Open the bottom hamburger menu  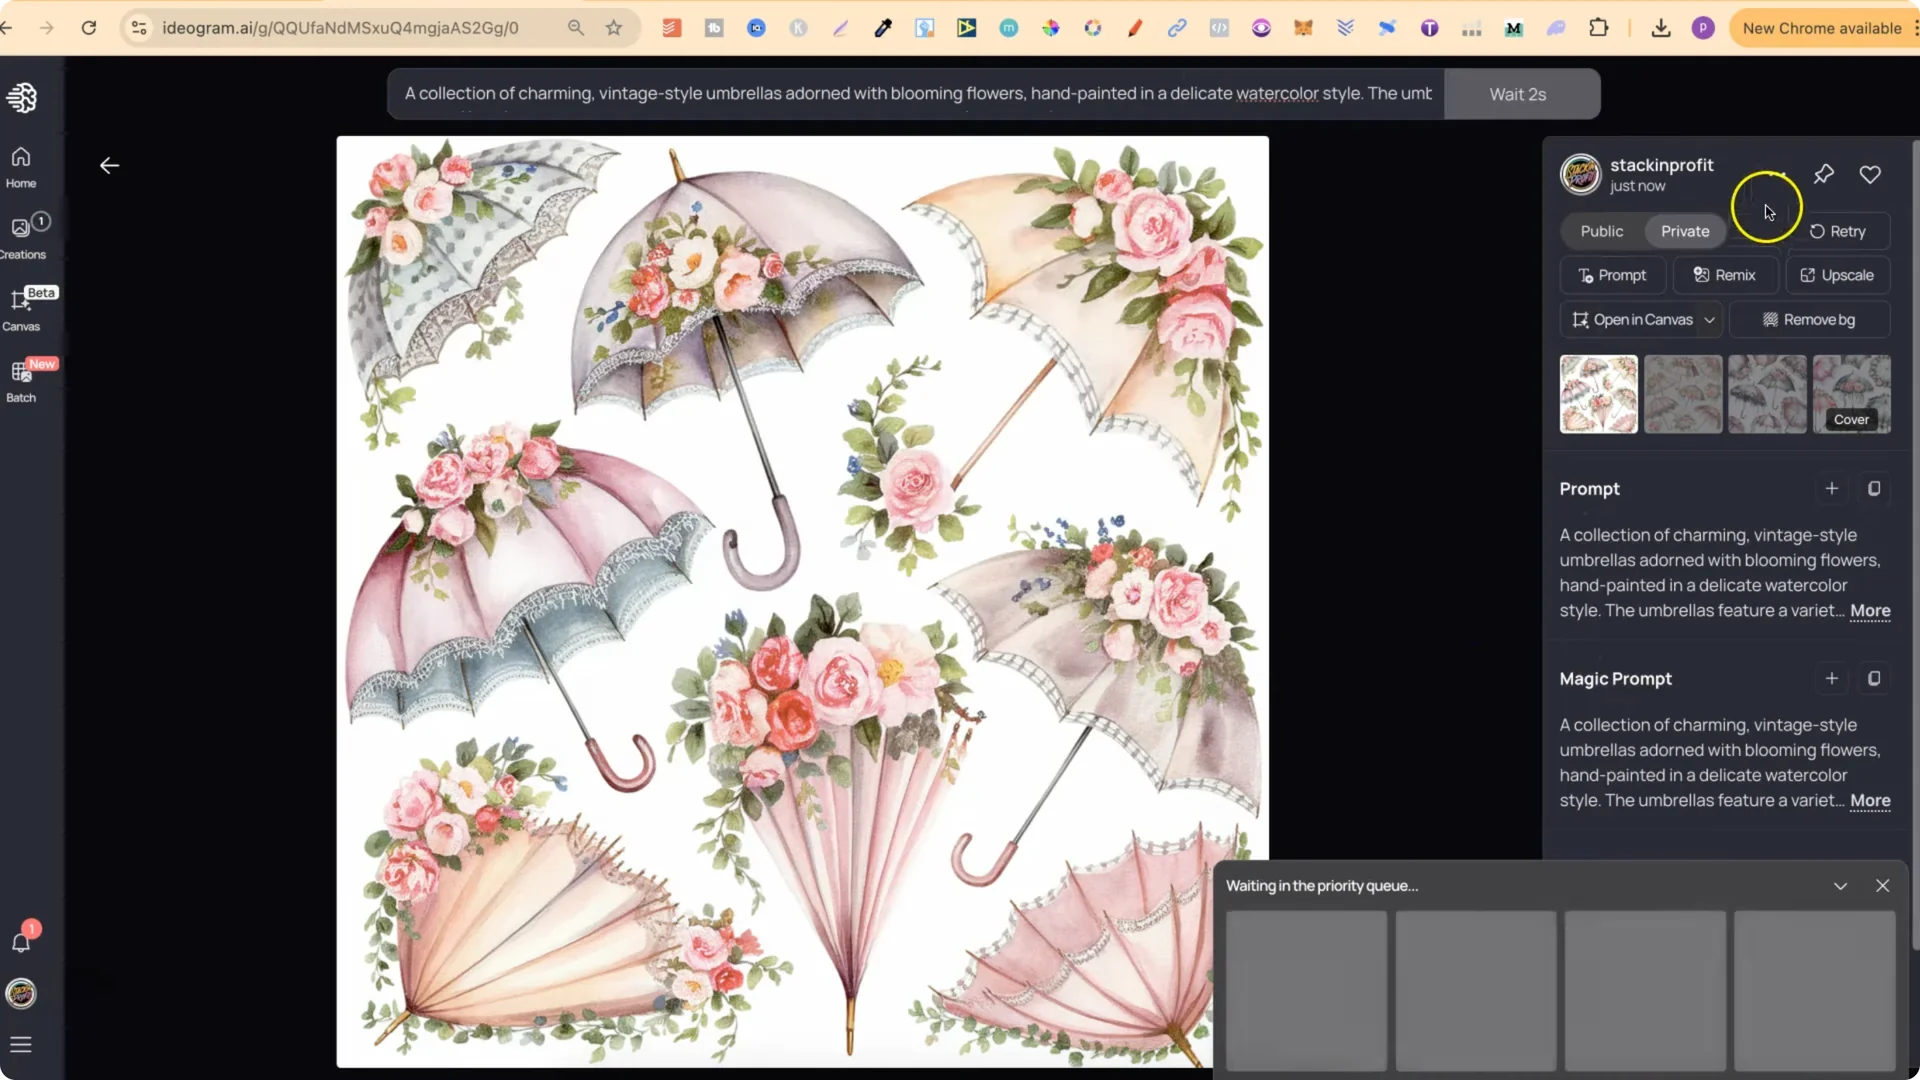[20, 1044]
